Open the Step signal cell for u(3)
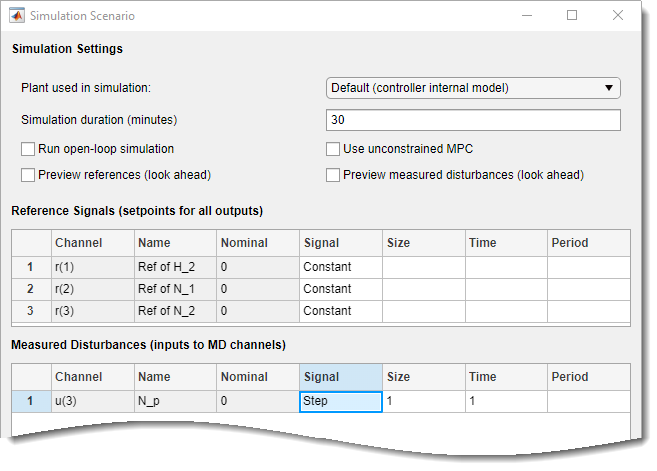This screenshot has height=471, width=657. 341,401
